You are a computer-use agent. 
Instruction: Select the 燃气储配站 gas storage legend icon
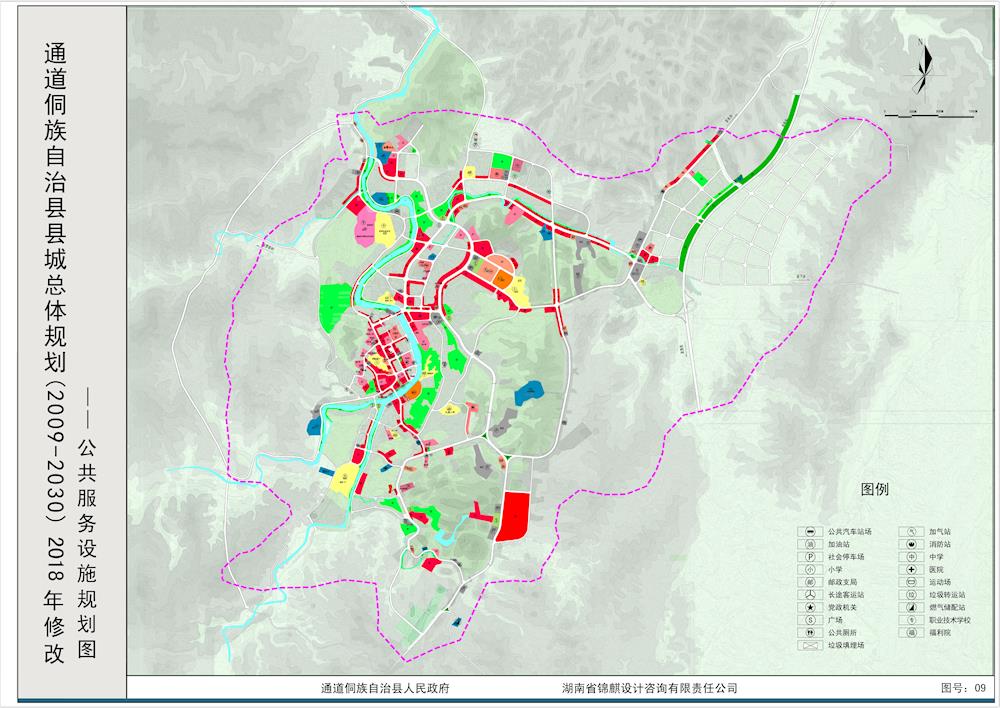(913, 607)
